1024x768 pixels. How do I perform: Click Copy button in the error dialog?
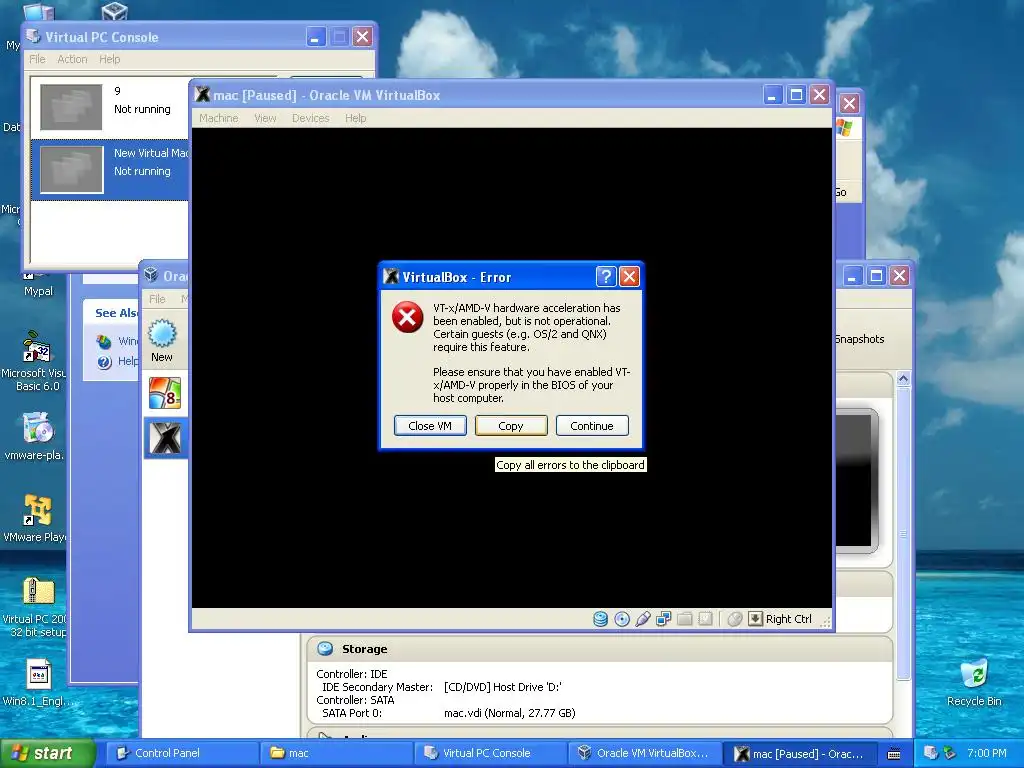511,426
